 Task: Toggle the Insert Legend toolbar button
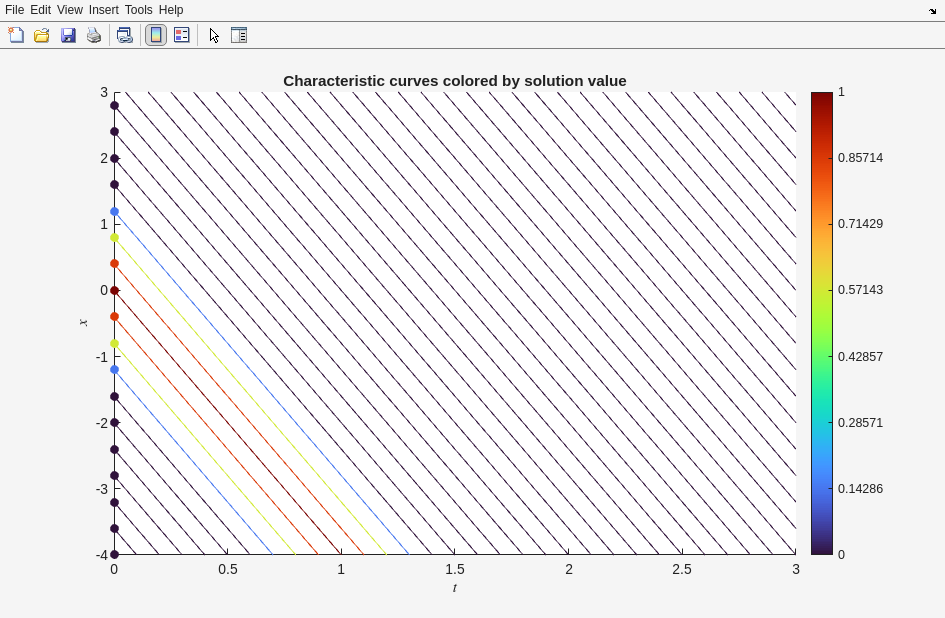coord(182,35)
